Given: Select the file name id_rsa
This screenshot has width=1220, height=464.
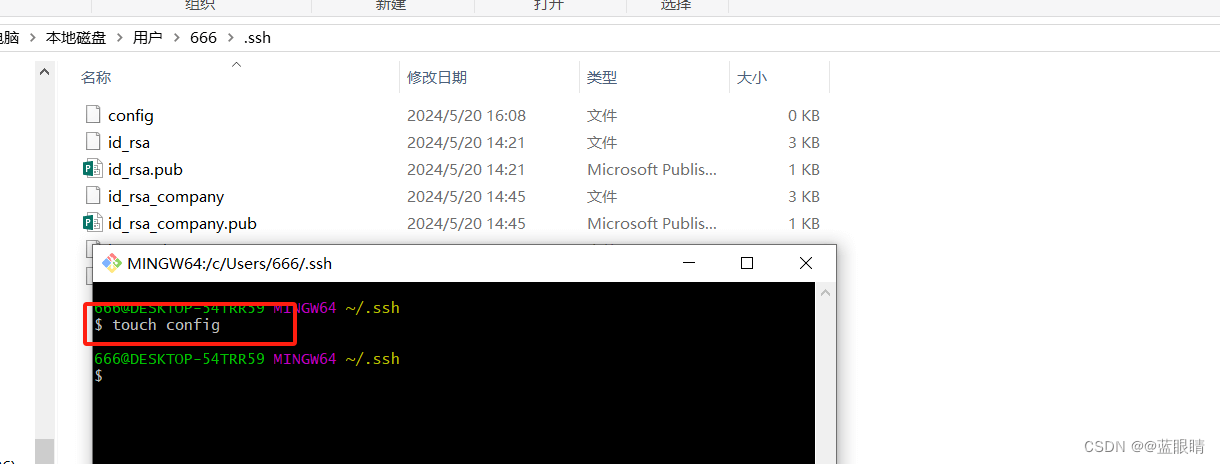Looking at the screenshot, I should [129, 142].
